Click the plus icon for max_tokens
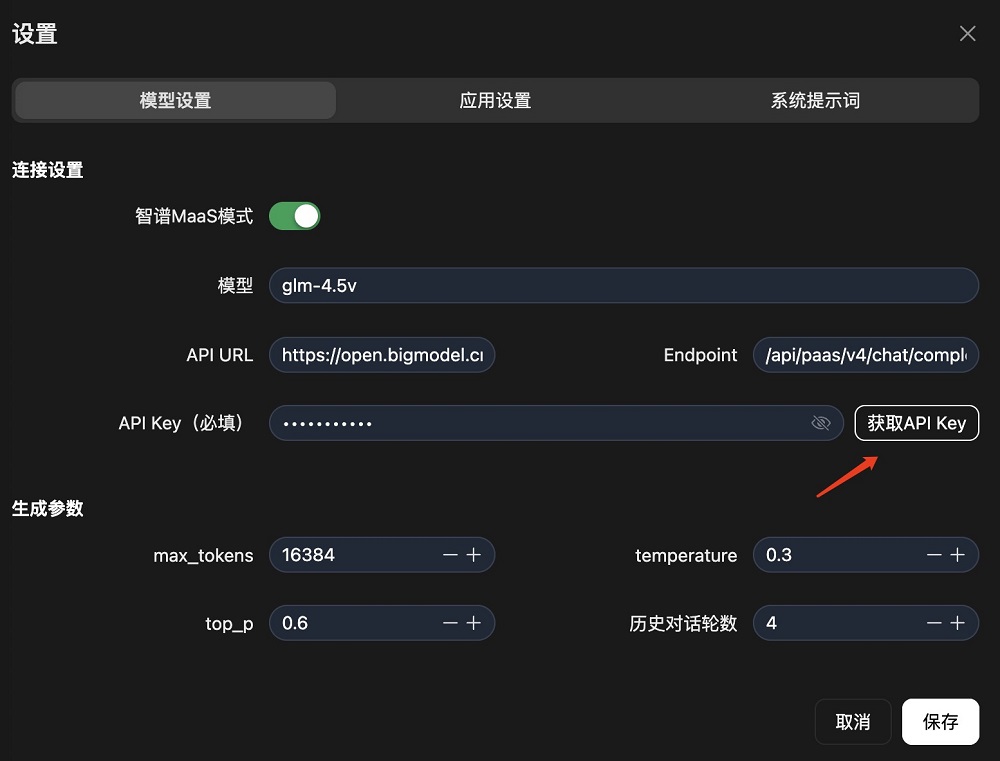Screen dimensions: 1000x761 click(x=473, y=555)
